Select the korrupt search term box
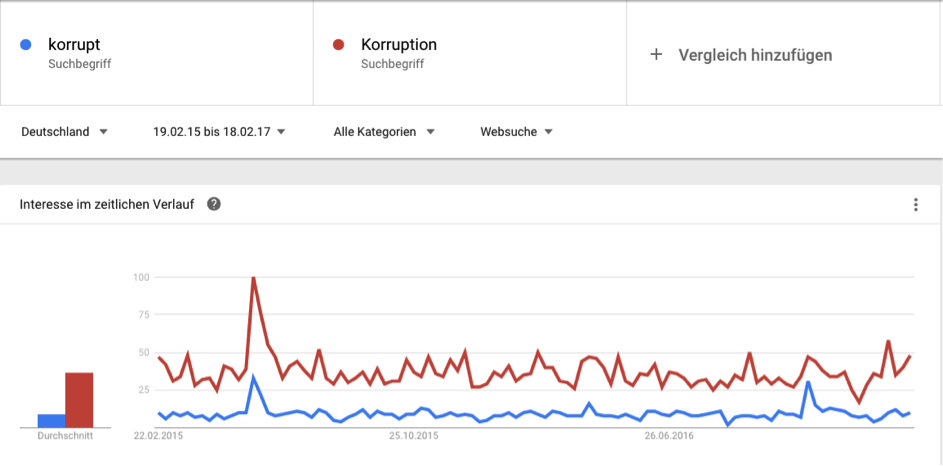 coord(156,53)
